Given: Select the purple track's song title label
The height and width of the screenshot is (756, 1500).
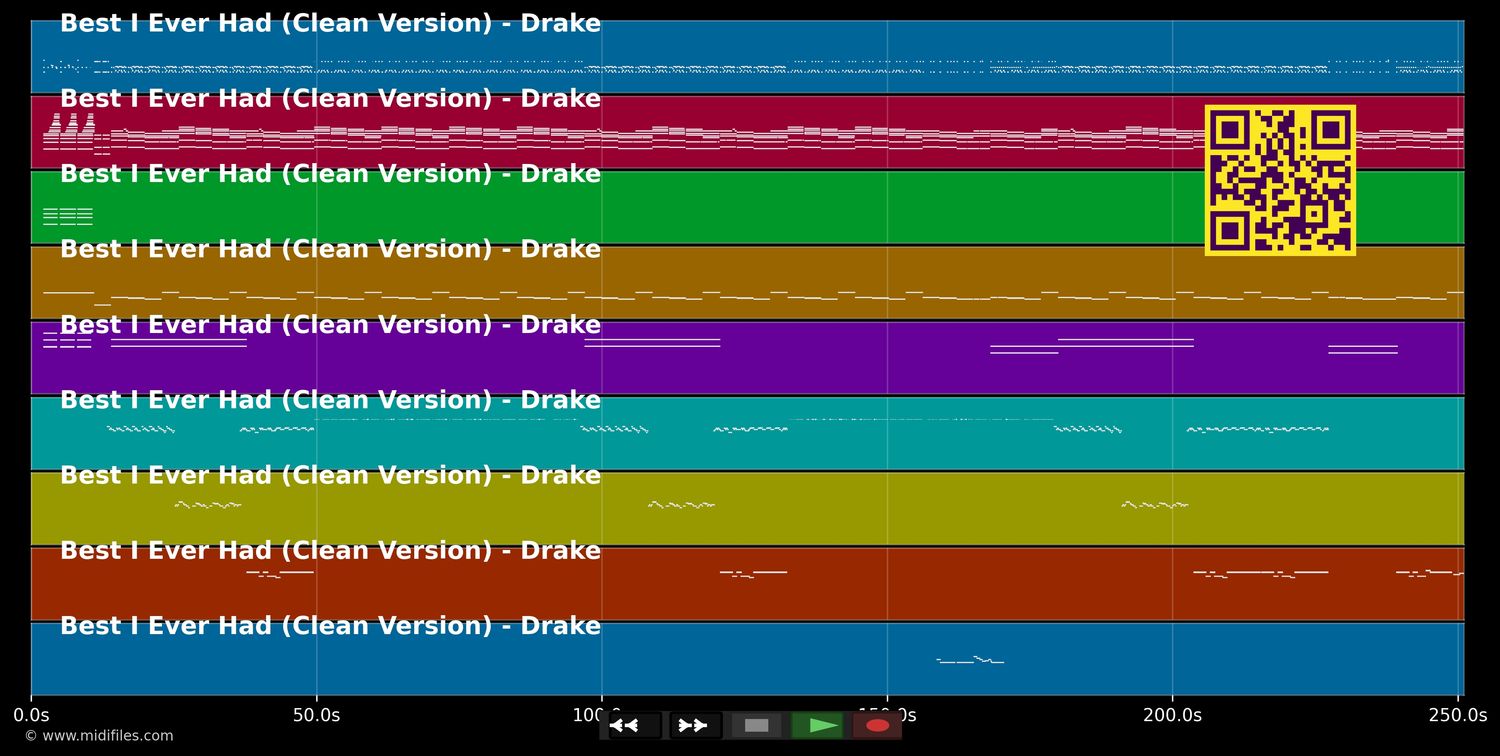Looking at the screenshot, I should pyautogui.click(x=330, y=325).
